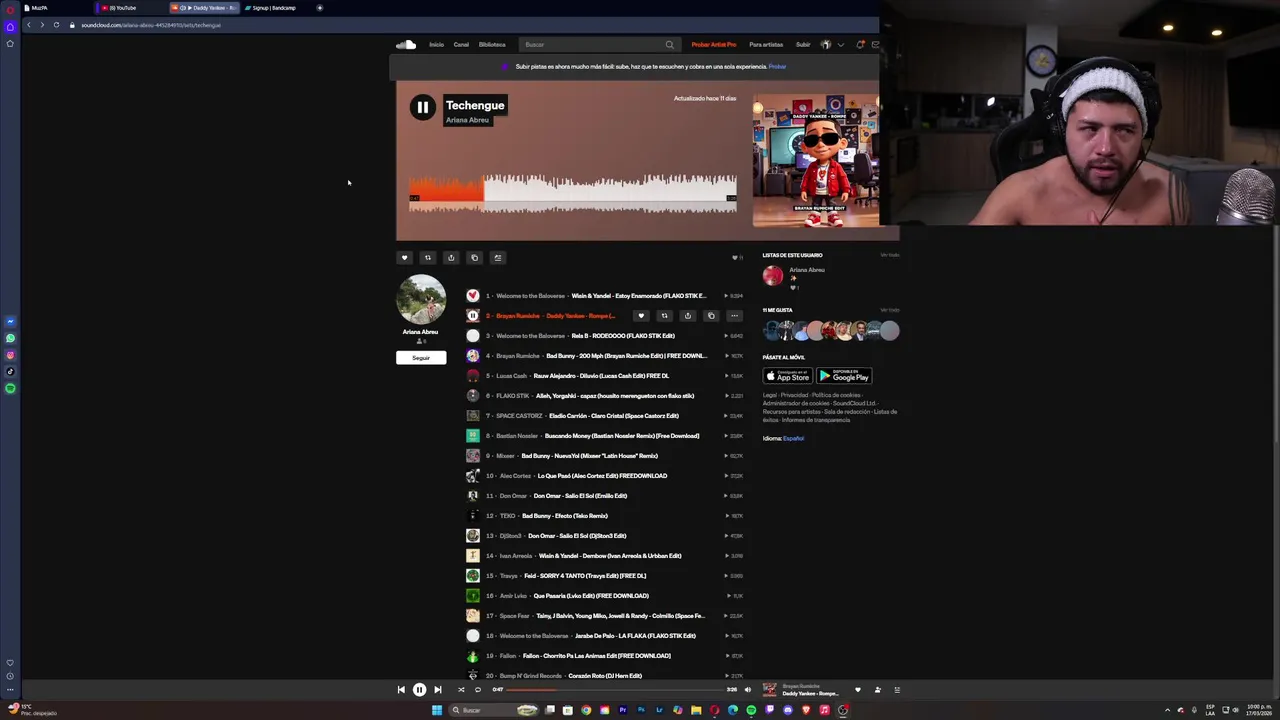Pause the Techengue playlist with the large hero button
The height and width of the screenshot is (720, 1280).
422,107
